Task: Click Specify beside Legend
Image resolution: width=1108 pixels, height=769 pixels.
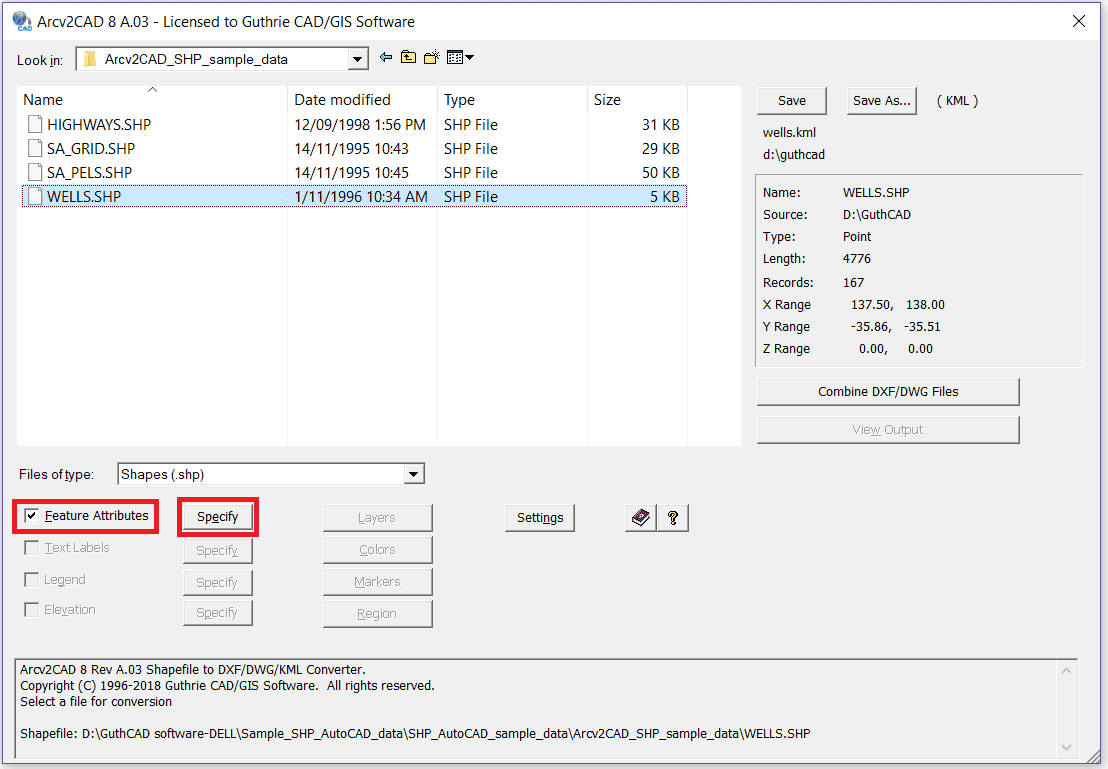Action: point(218,582)
